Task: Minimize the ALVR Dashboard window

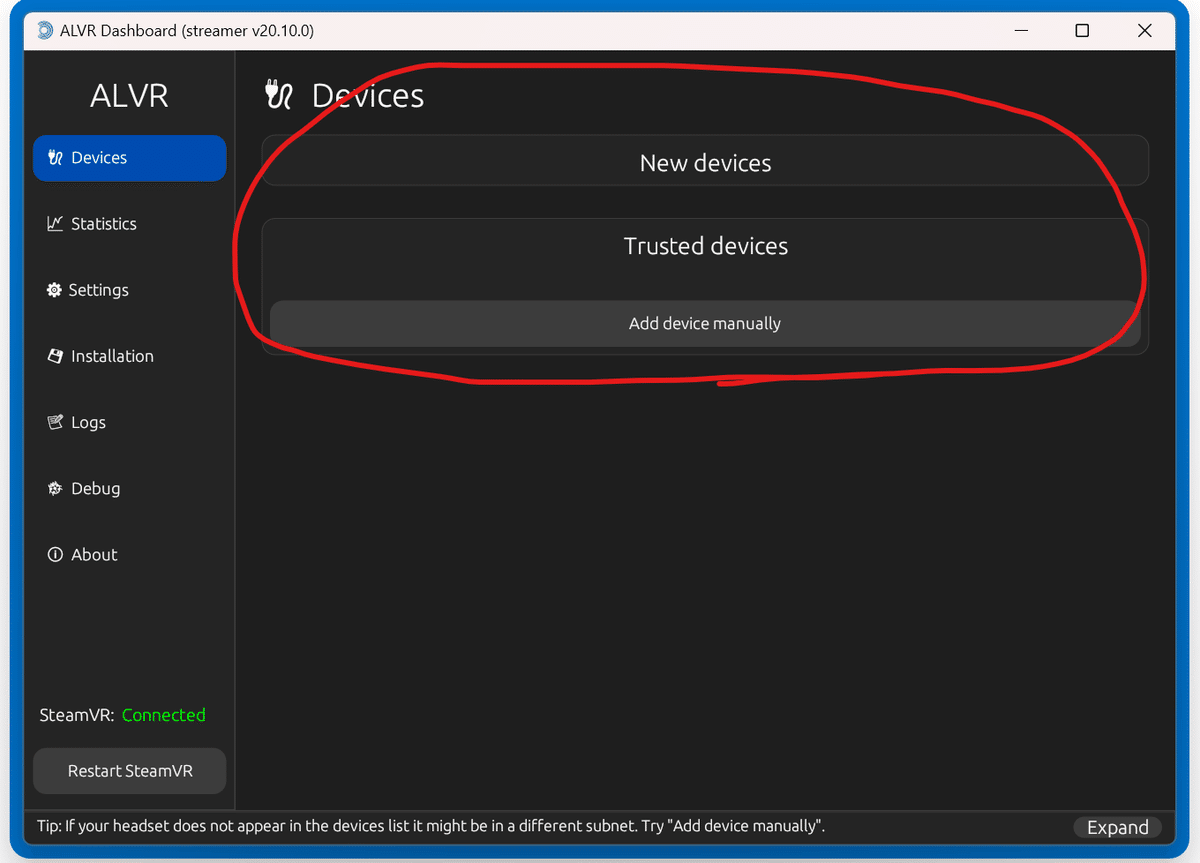Action: pos(1021,31)
